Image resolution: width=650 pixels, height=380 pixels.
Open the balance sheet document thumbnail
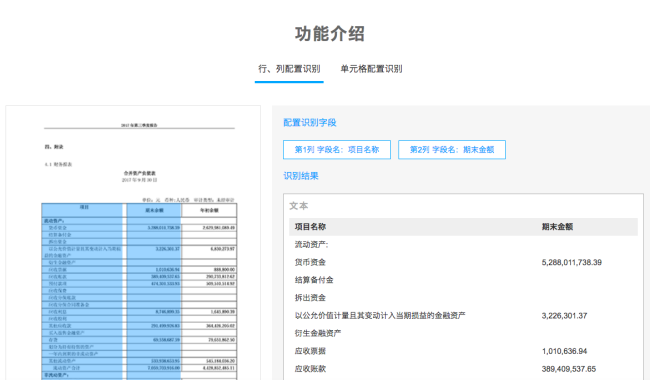133,243
